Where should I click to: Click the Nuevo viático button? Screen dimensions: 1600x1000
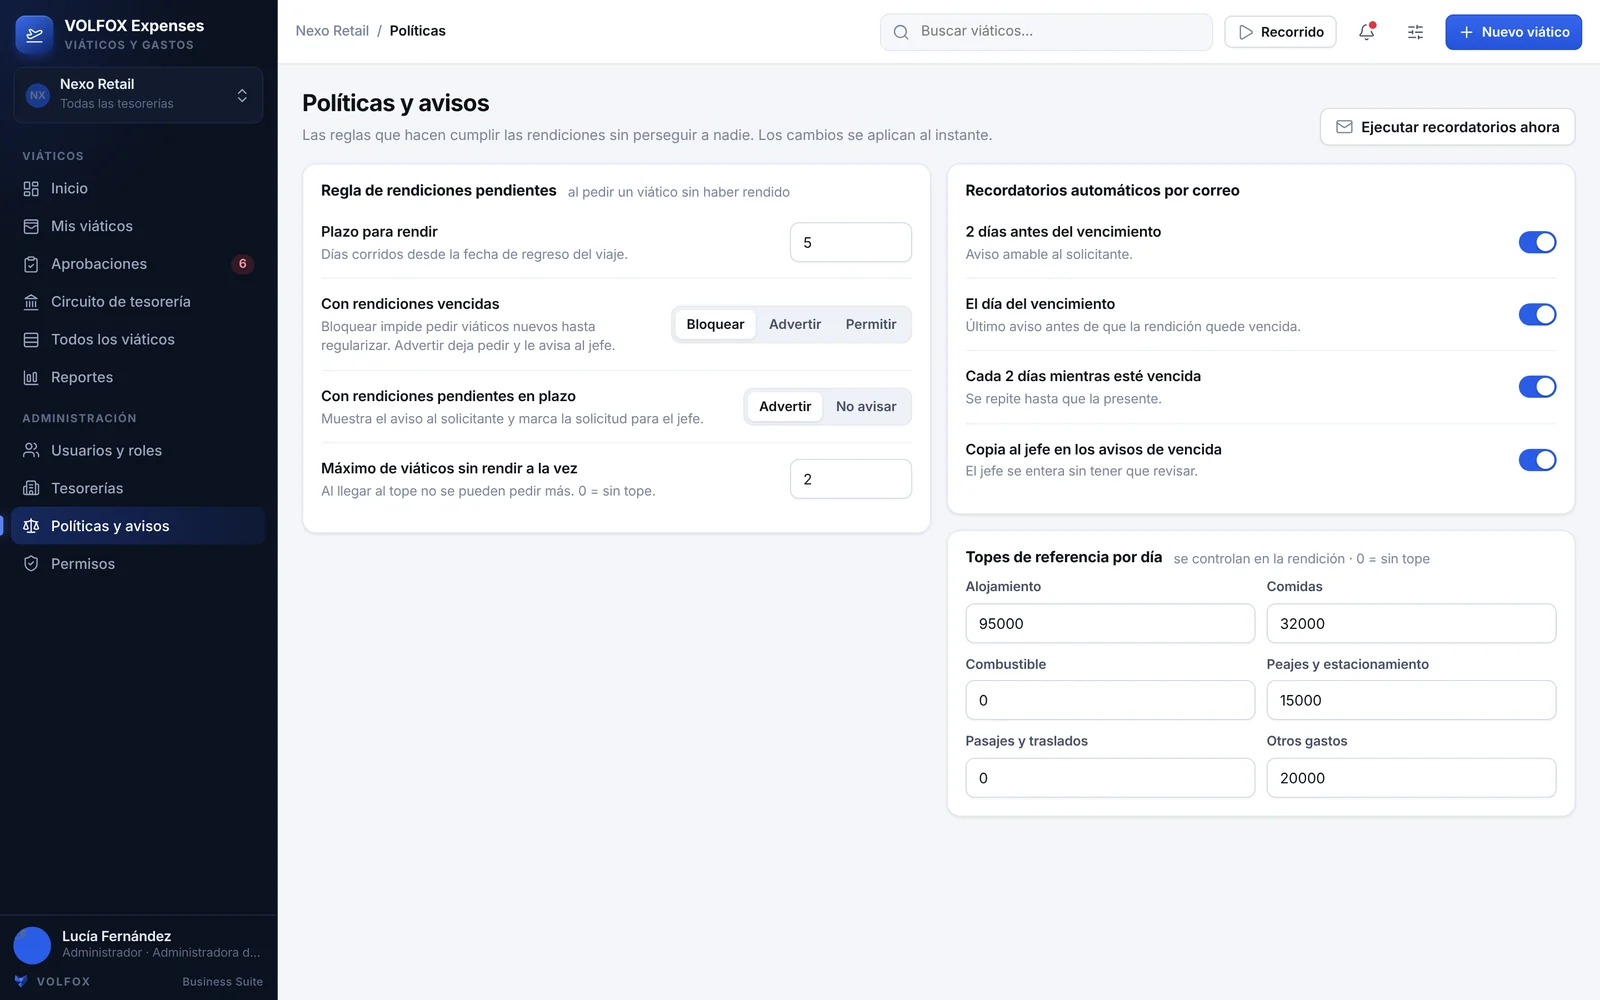(x=1513, y=32)
